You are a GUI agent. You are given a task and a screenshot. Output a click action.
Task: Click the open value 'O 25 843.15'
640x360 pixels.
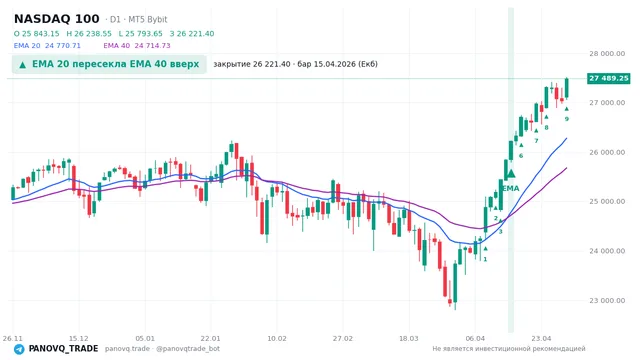coord(36,33)
